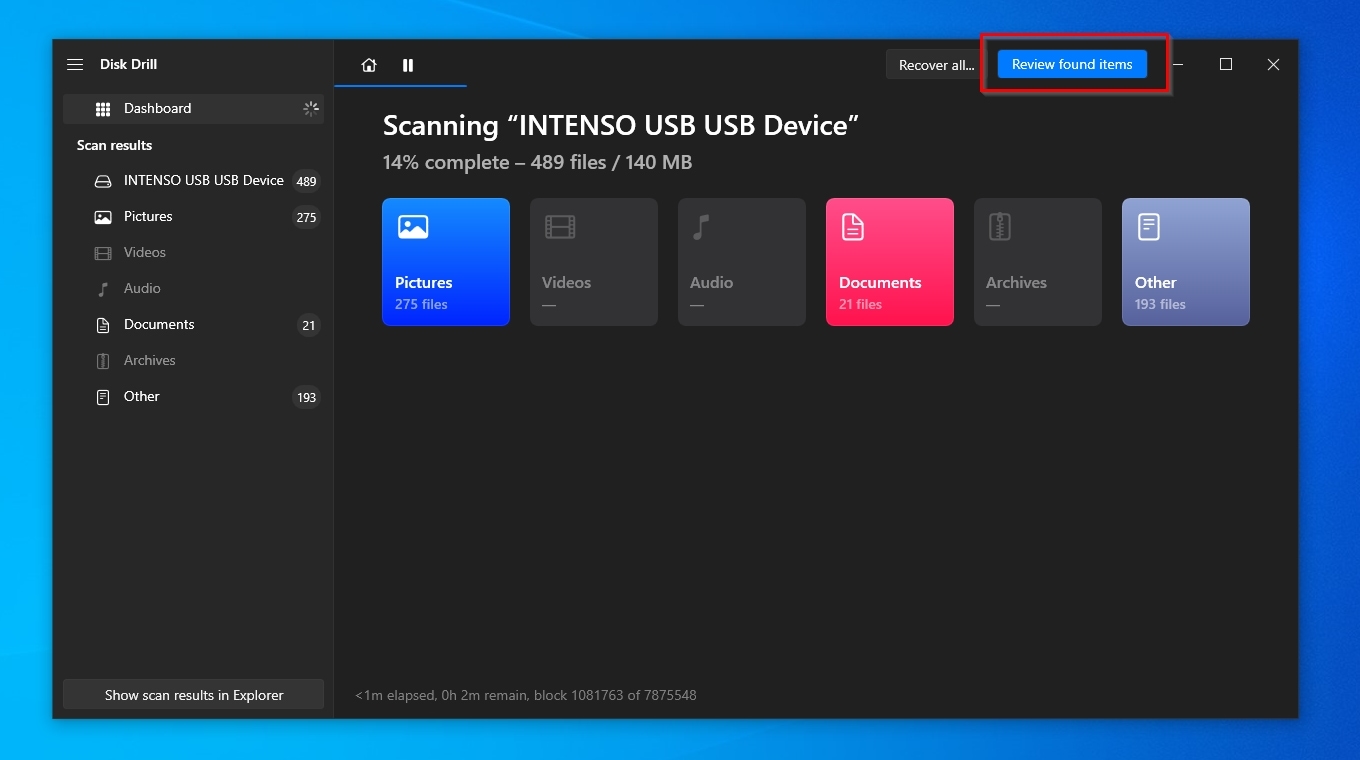Close the Disk Drill window

click(1273, 64)
